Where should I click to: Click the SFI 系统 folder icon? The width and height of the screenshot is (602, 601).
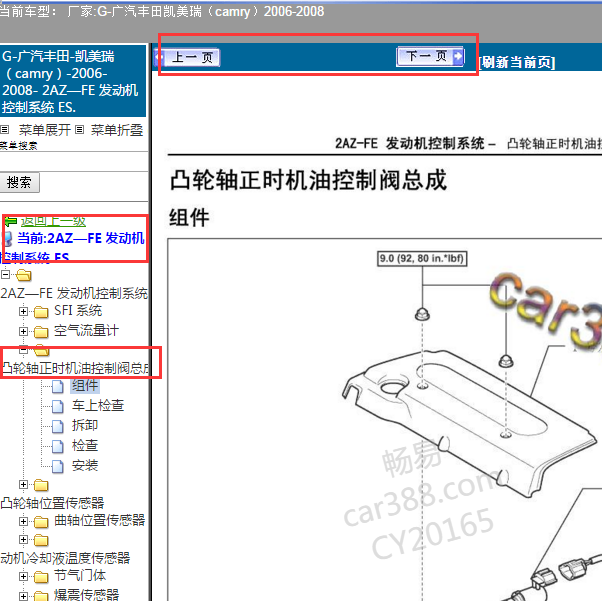coord(41,312)
